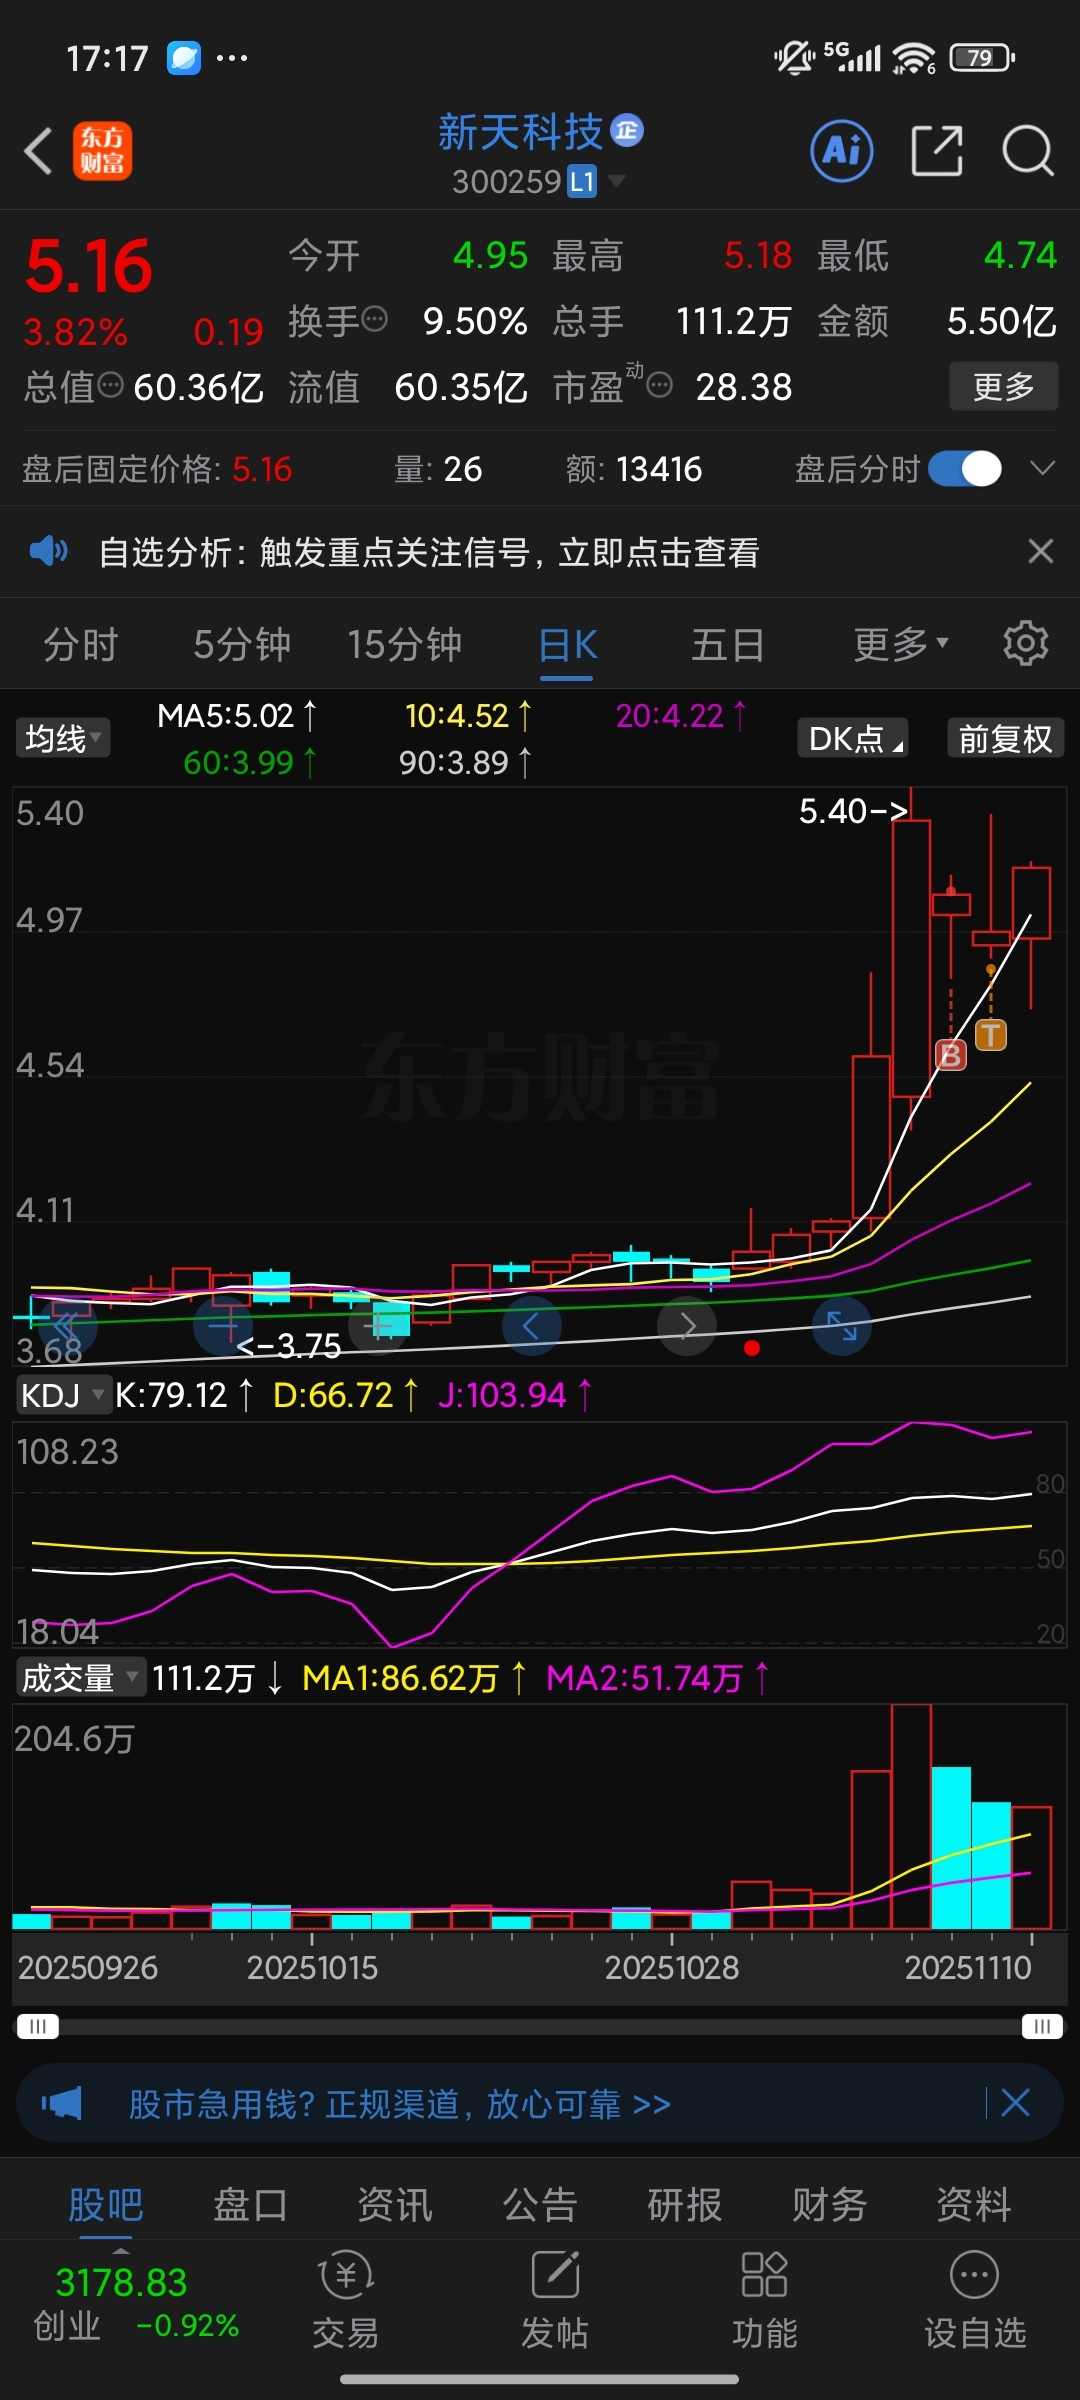Open 自选分析 signal notification text
1080x2400 pixels.
pyautogui.click(x=429, y=552)
